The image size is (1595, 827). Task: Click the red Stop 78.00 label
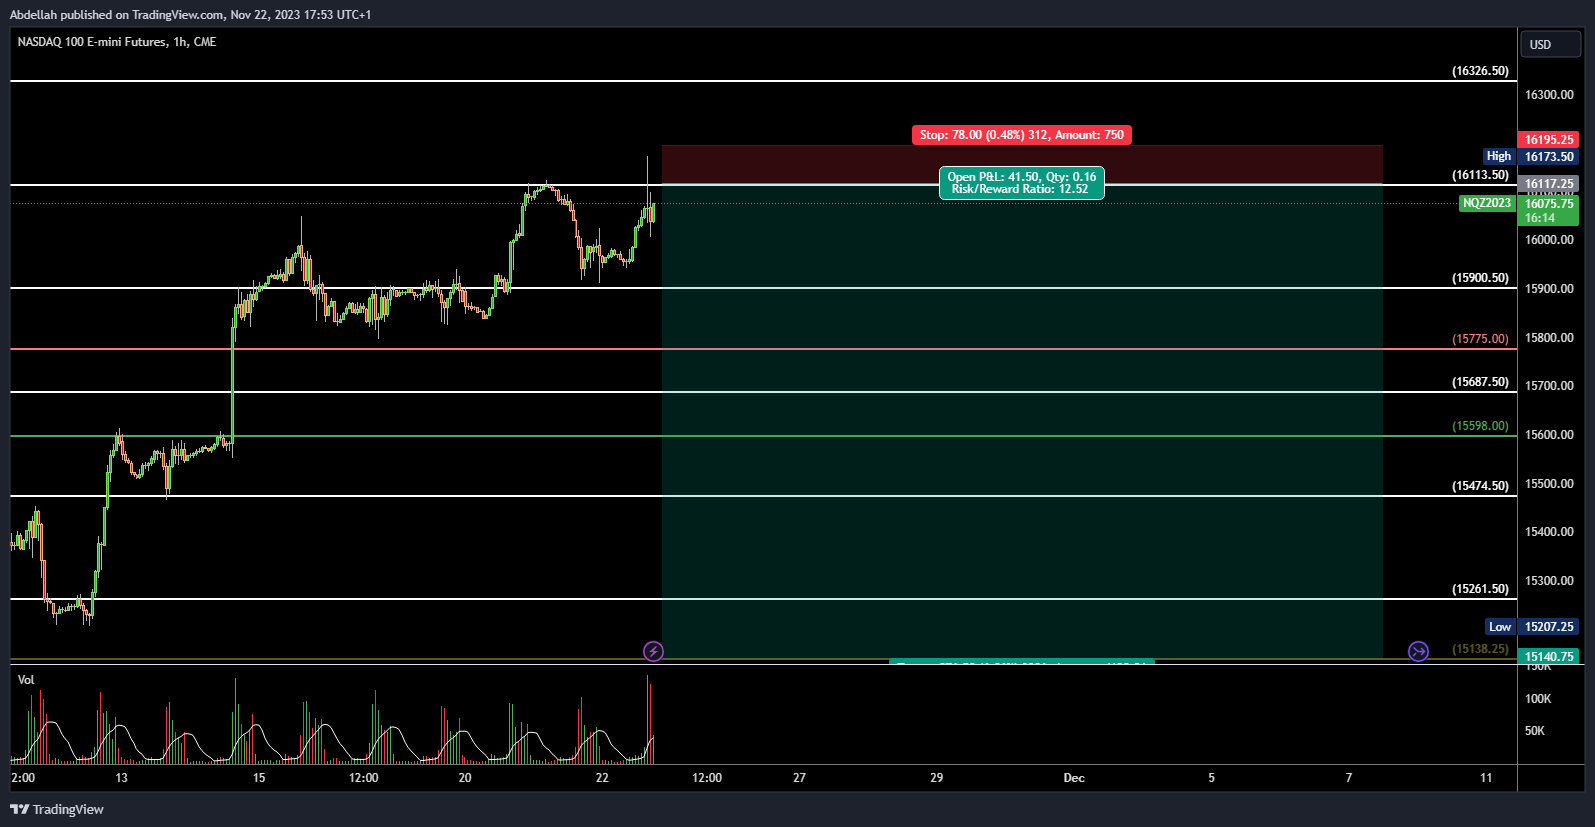click(x=1022, y=135)
